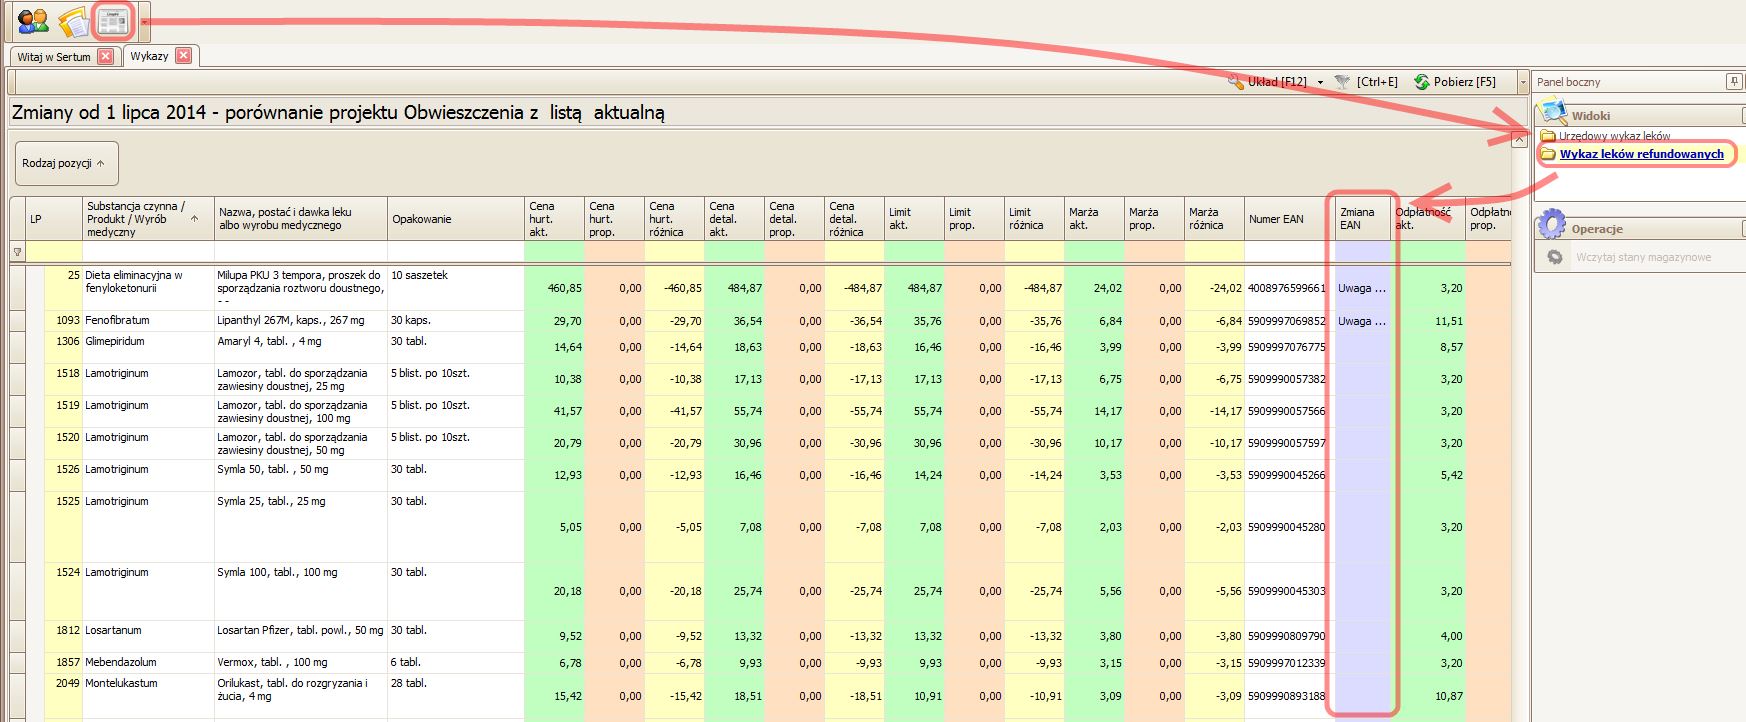Pin the Panel boczny side panel
This screenshot has height=722, width=1746.
click(1734, 82)
